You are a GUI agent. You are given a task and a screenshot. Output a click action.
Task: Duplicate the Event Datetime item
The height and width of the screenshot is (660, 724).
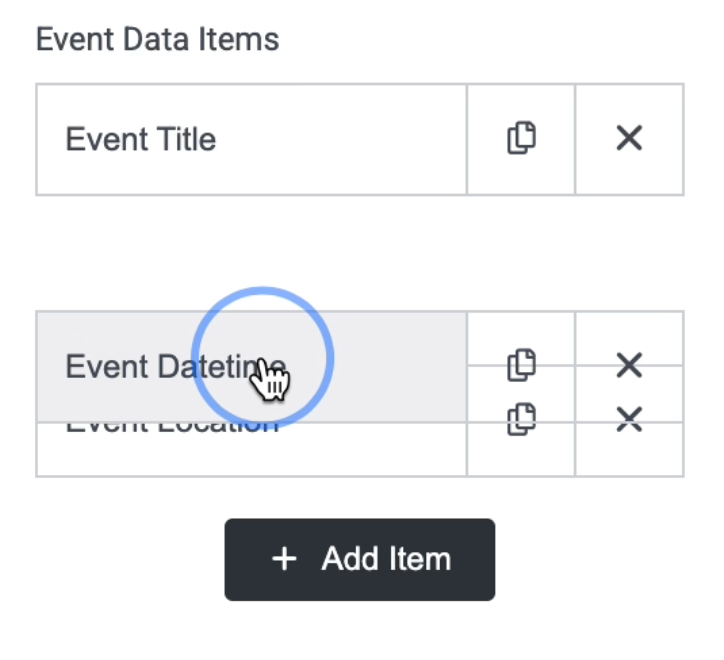[x=521, y=365]
